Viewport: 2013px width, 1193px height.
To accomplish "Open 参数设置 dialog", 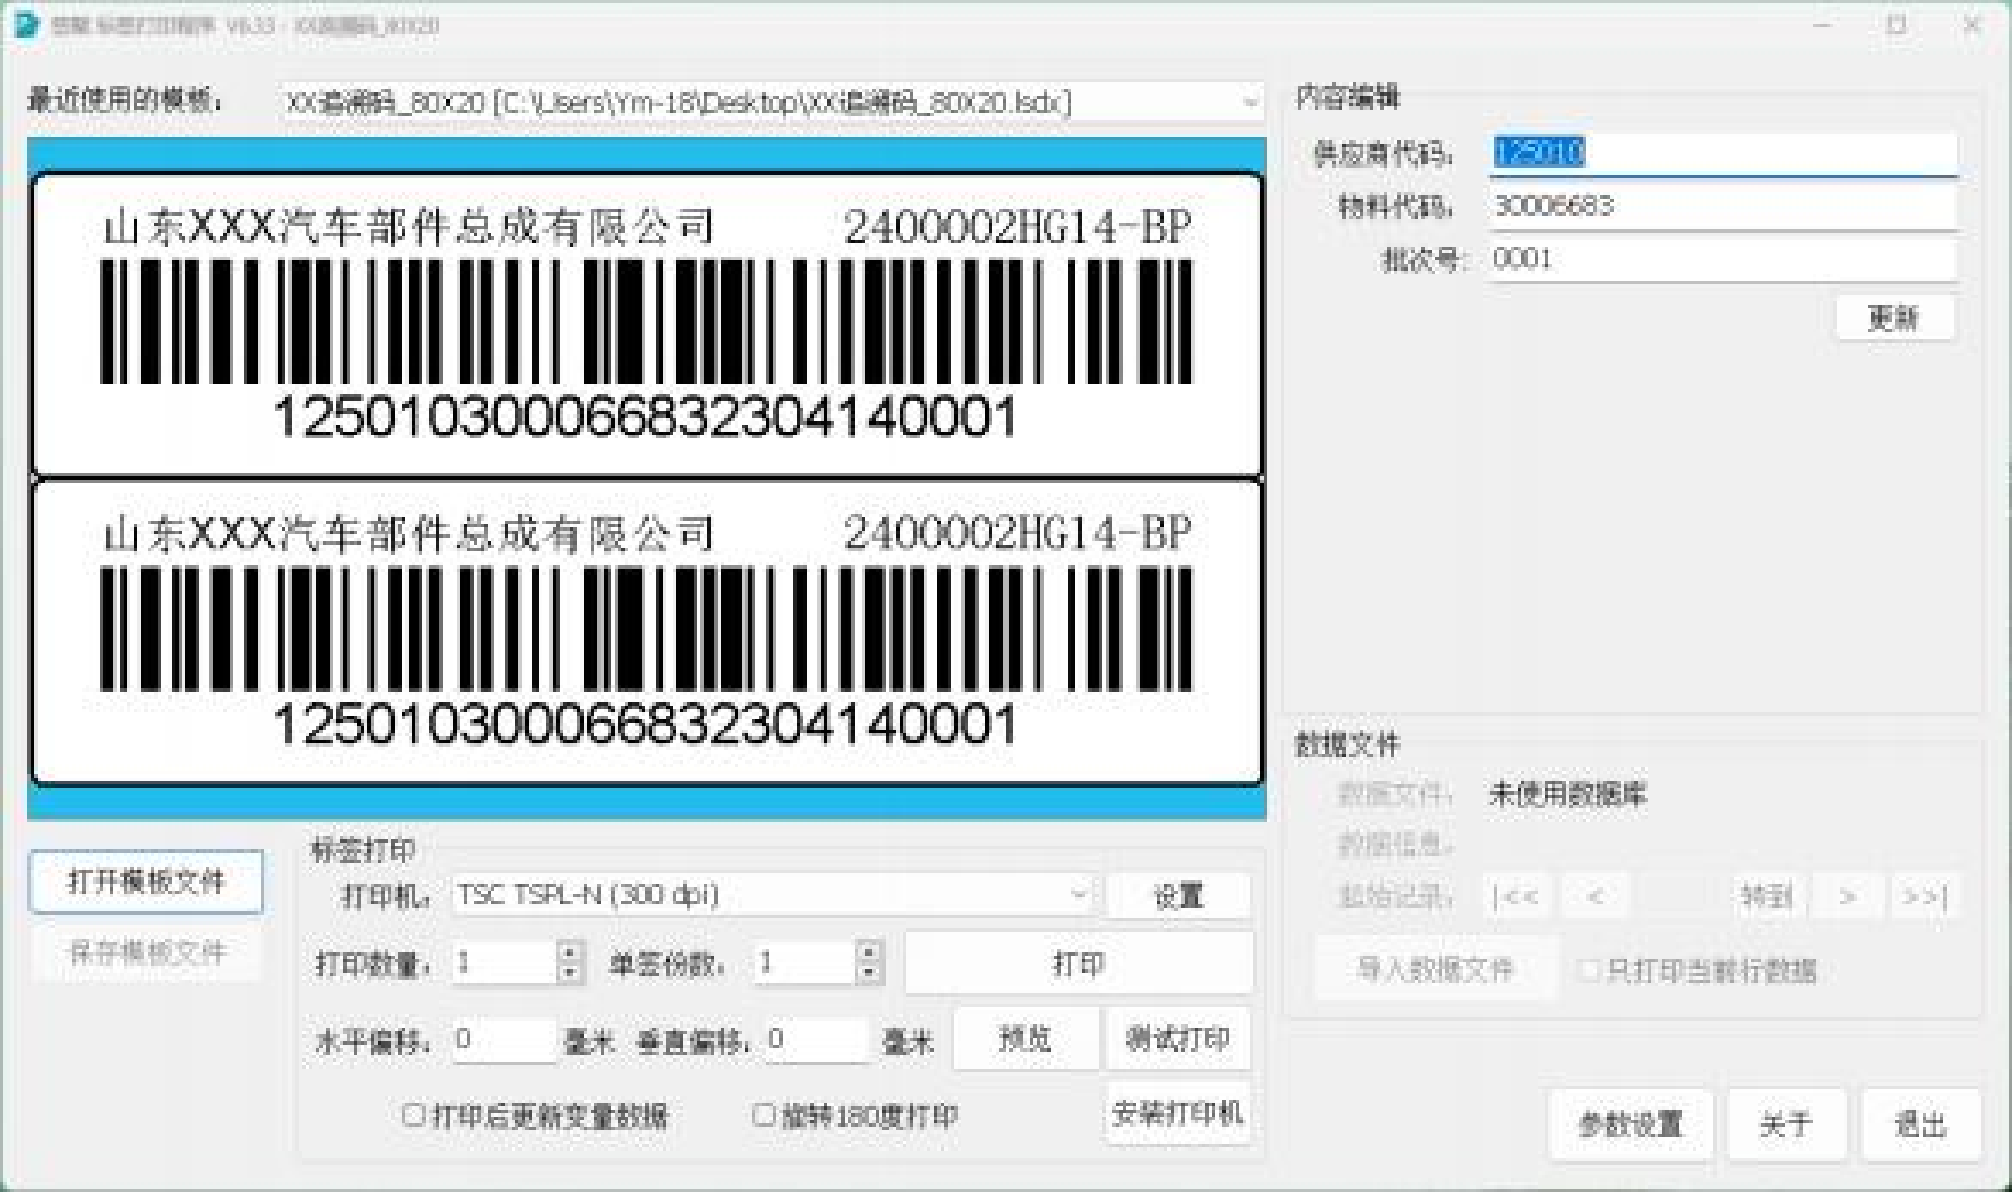I will coord(1630,1124).
